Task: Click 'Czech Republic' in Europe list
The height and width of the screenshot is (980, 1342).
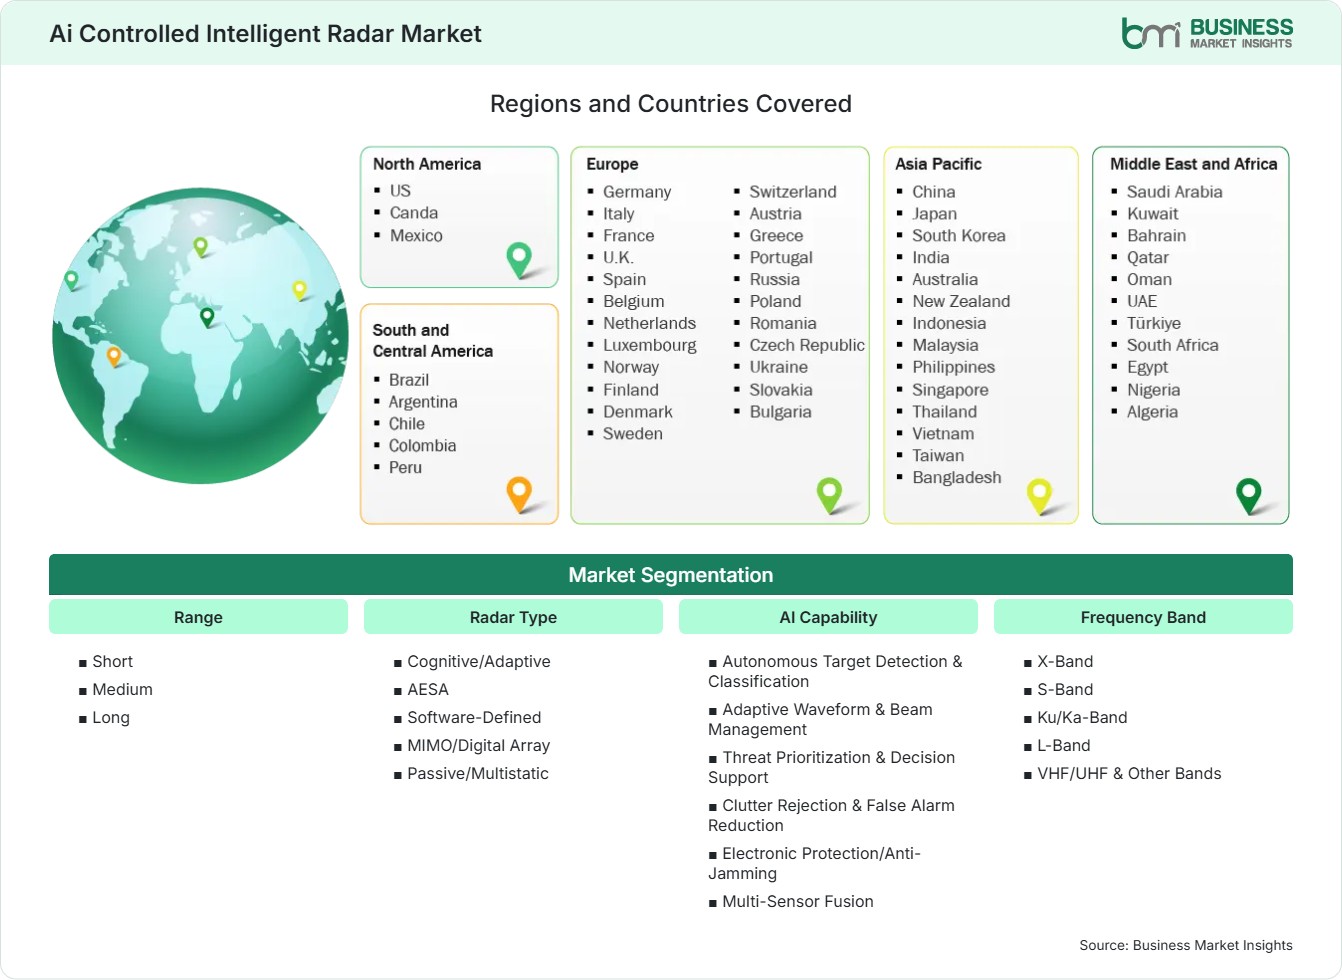Action: [x=807, y=345]
